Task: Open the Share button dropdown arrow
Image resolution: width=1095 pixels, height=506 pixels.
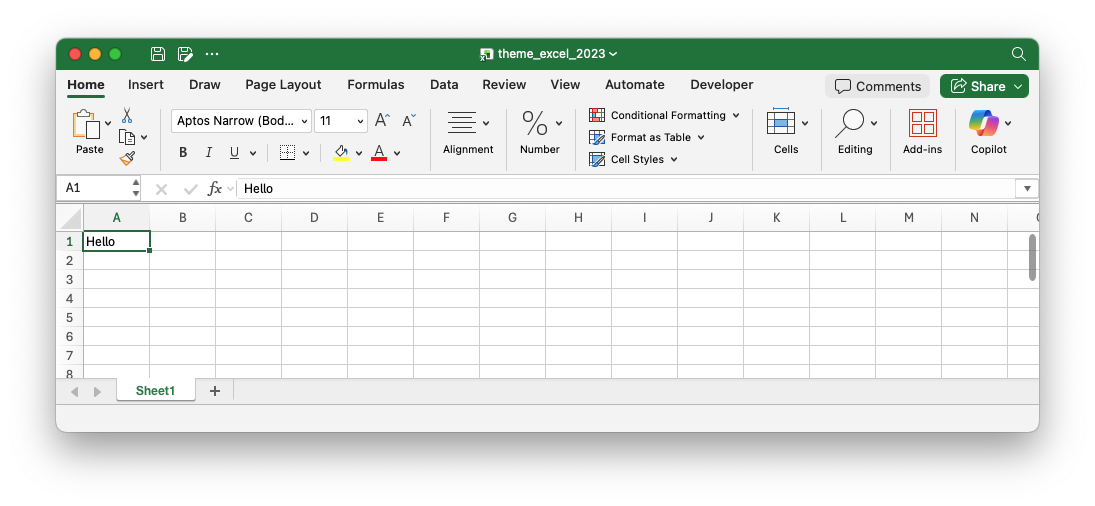Action: coord(1018,87)
